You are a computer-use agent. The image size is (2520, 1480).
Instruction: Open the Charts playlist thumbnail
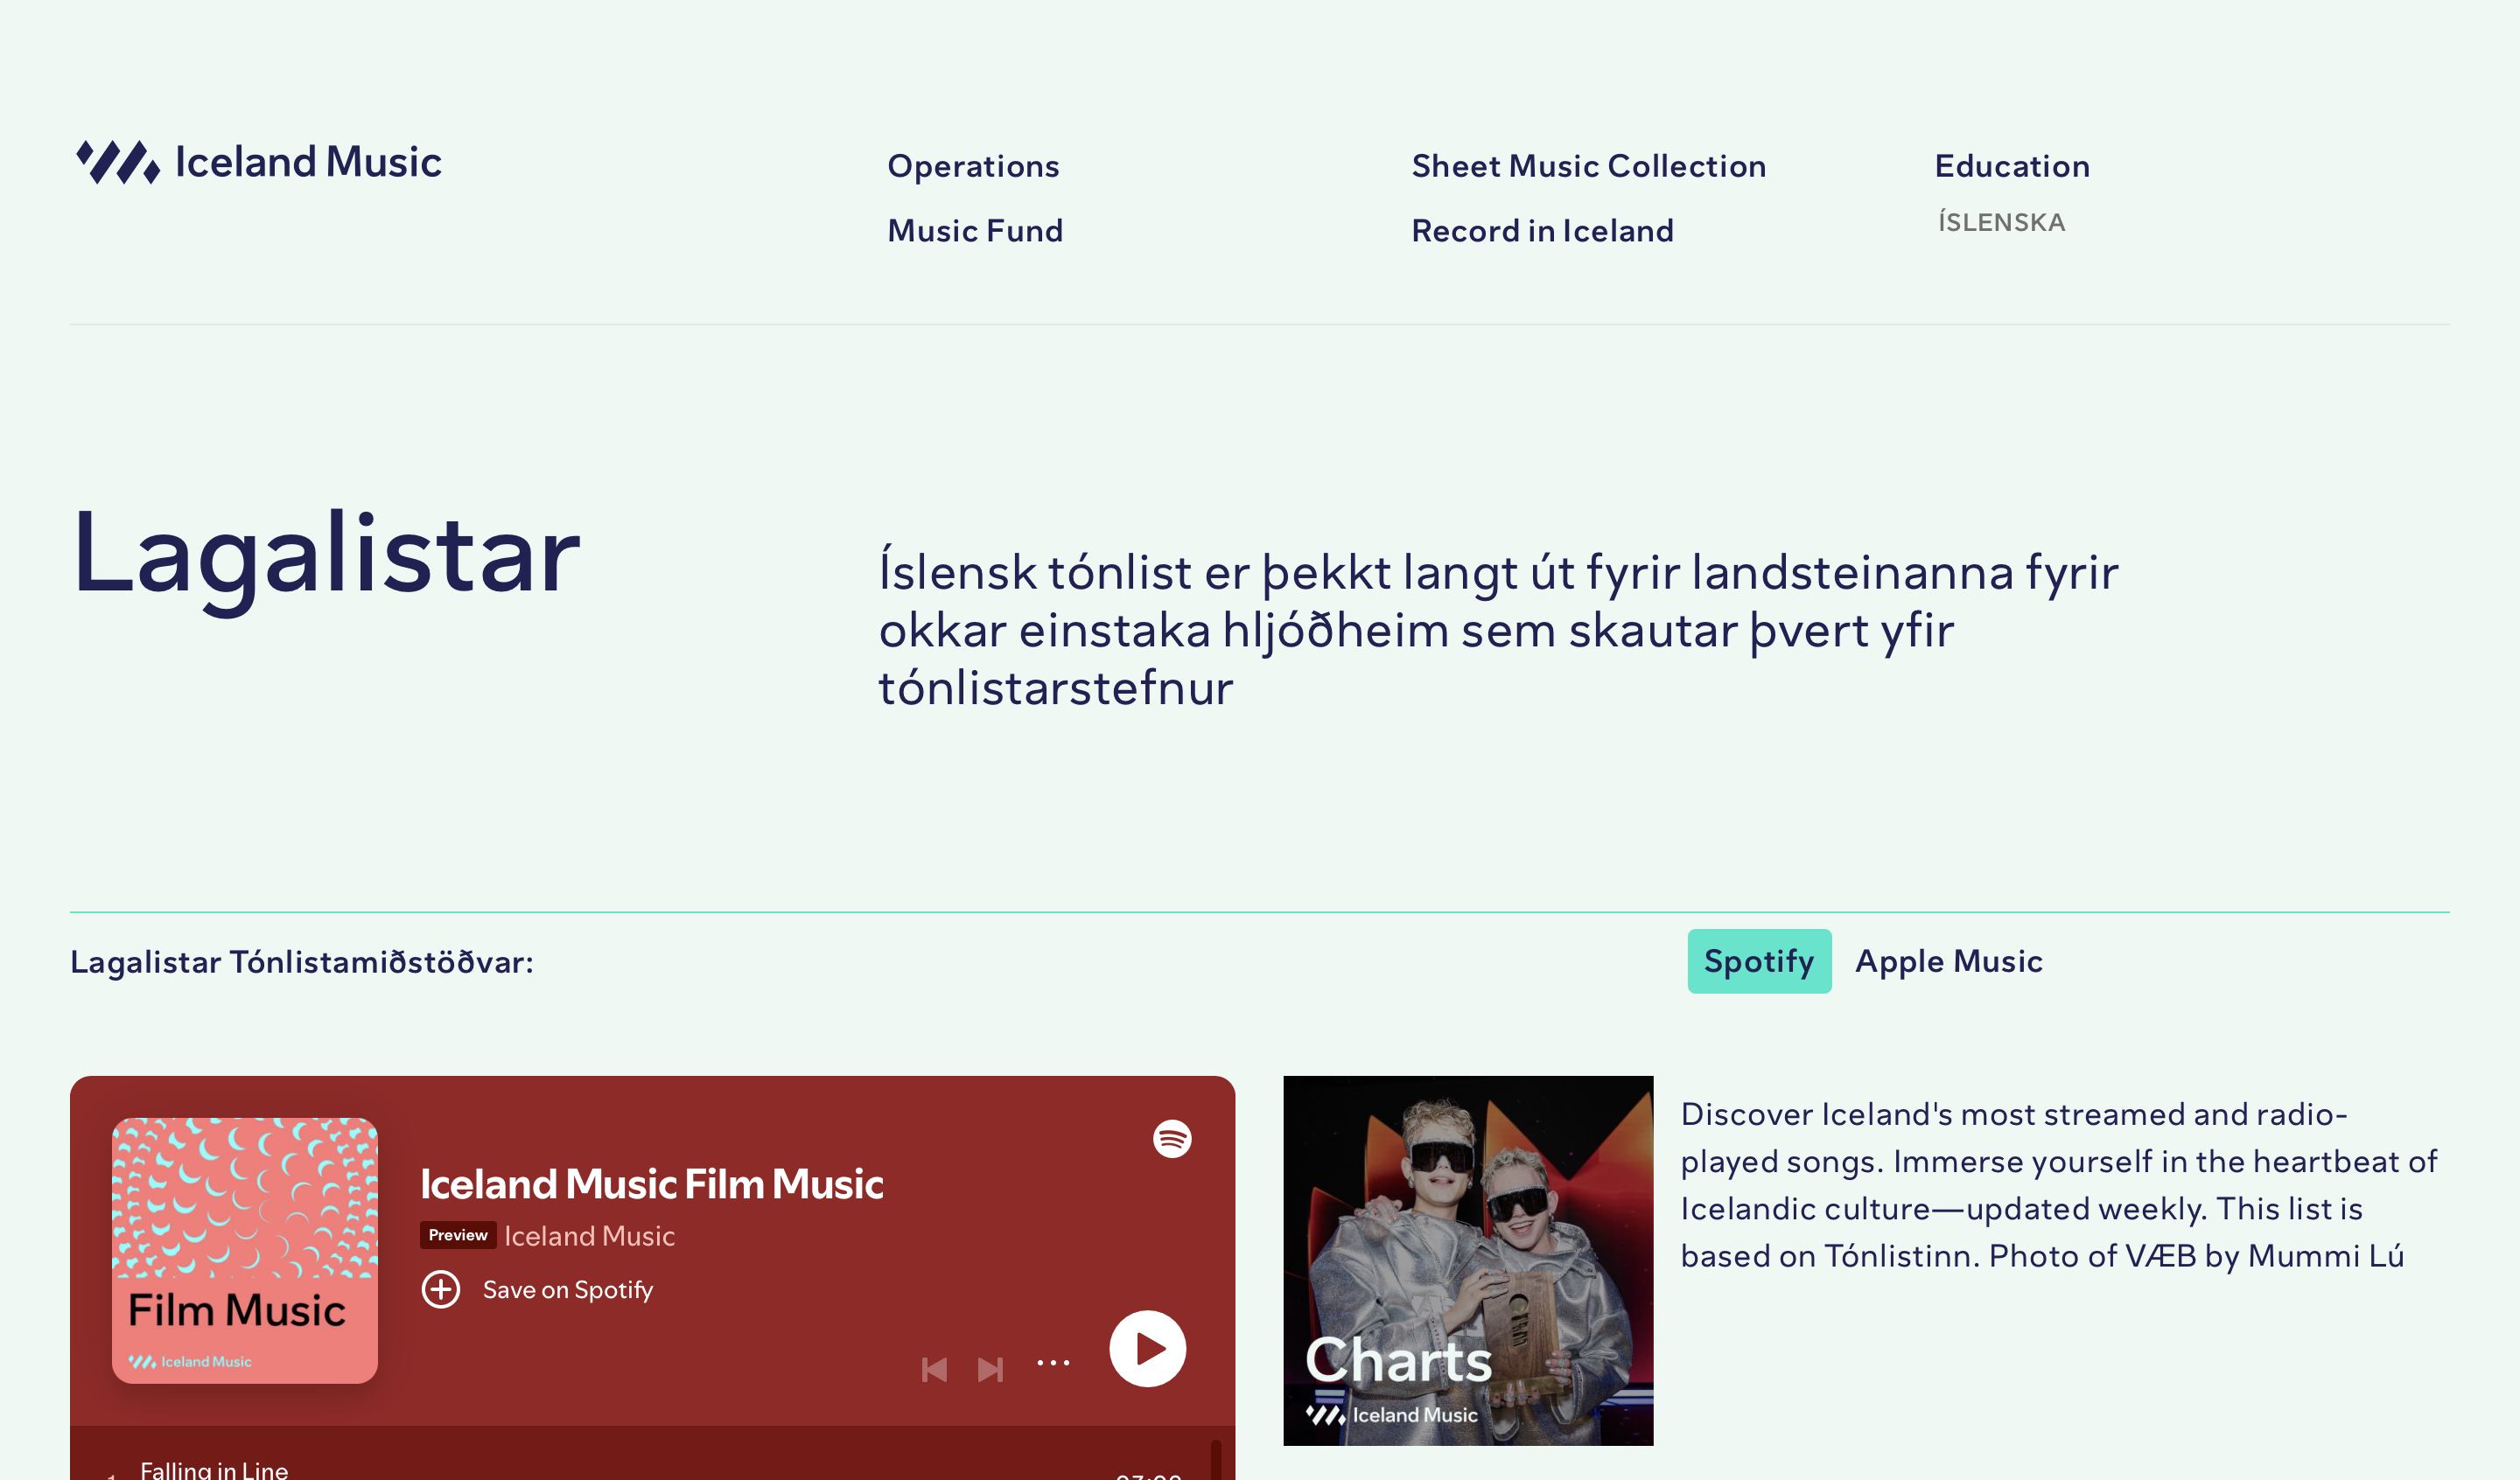(x=1468, y=1260)
